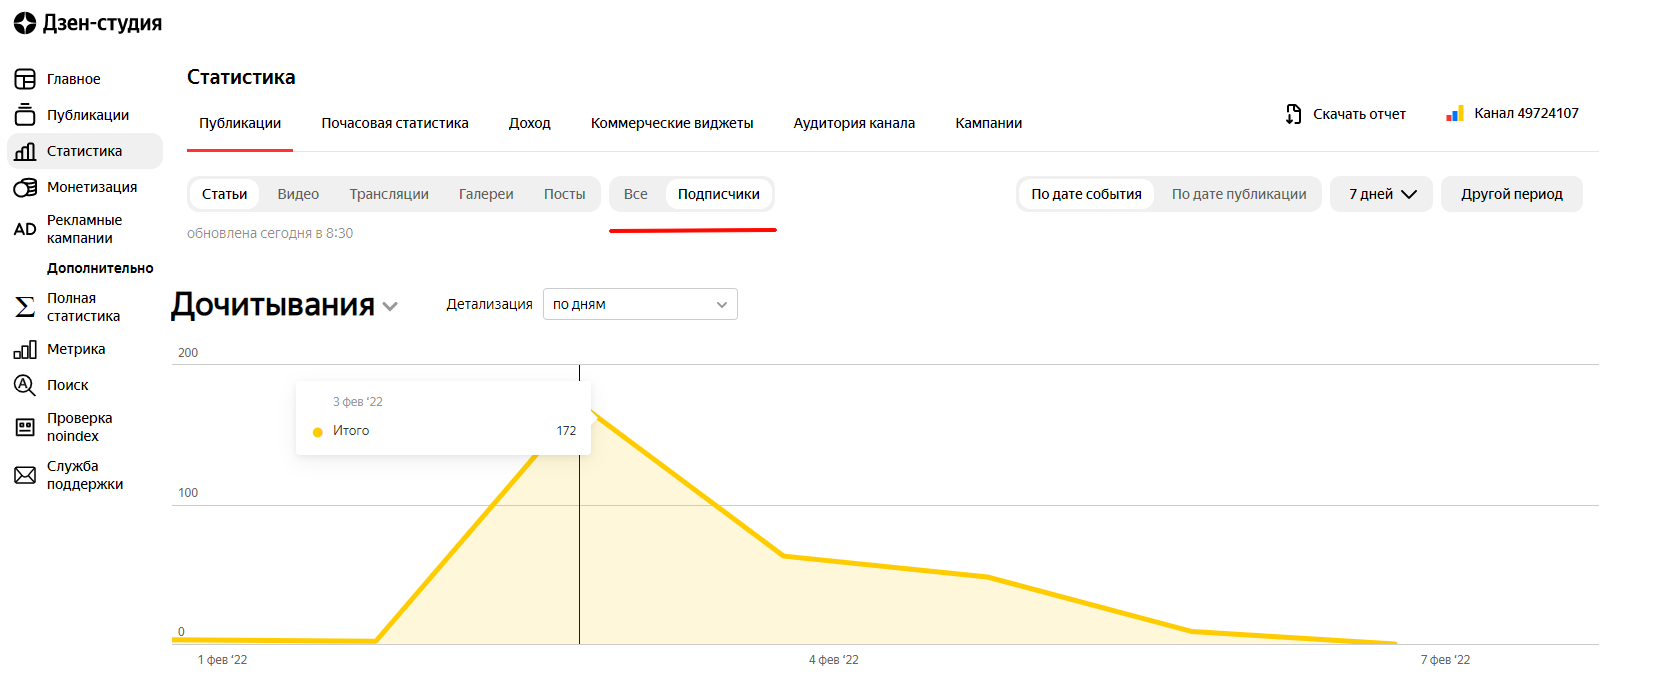
Task: Click the Другой период button
Action: [x=1512, y=194]
